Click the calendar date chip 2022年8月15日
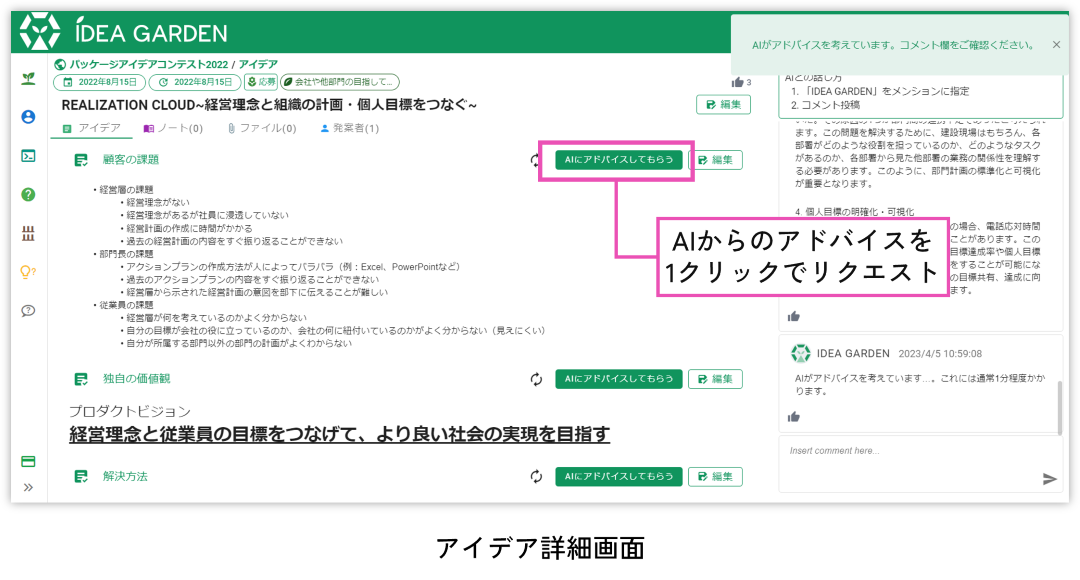 [x=100, y=82]
